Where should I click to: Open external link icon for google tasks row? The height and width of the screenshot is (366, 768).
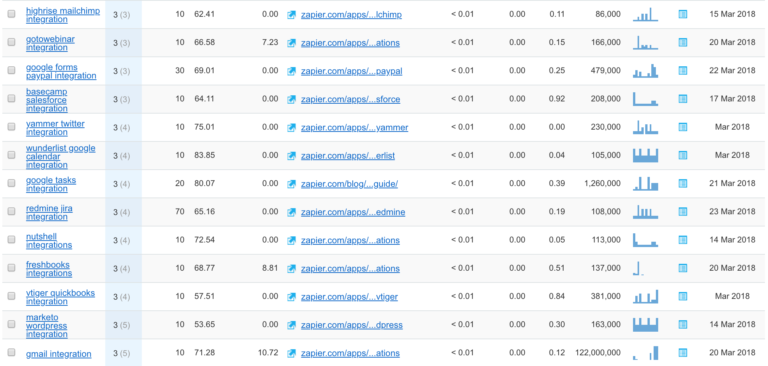pos(291,184)
